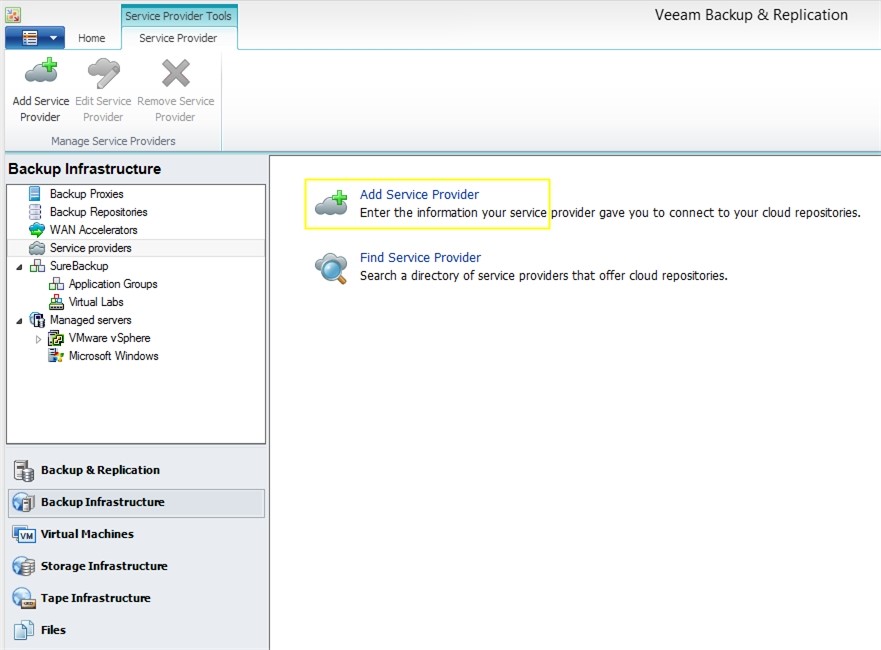The width and height of the screenshot is (881, 650).
Task: Click the Find Service Provider link
Action: click(420, 257)
